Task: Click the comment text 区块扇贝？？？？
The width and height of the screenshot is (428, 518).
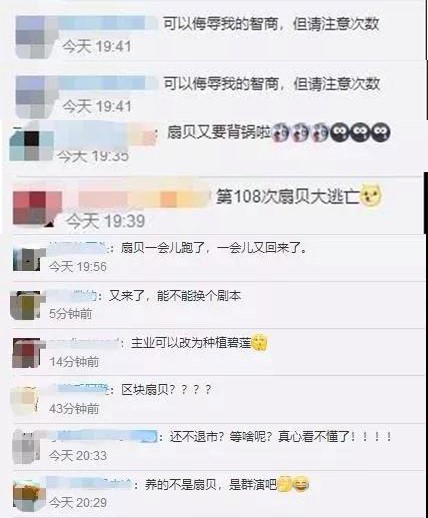Action: point(166,389)
